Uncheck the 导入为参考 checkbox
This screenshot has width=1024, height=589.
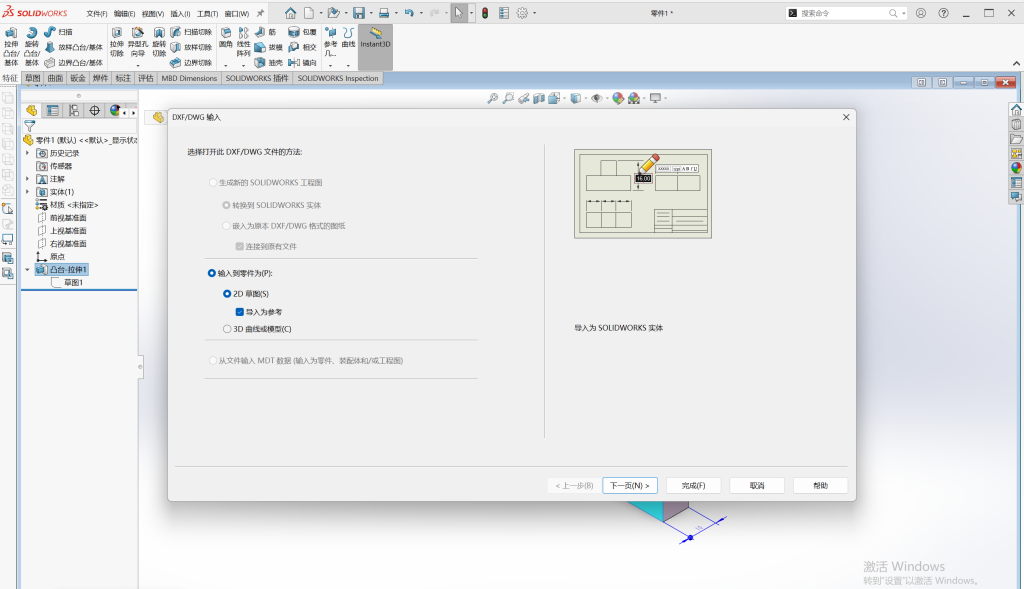(x=240, y=312)
